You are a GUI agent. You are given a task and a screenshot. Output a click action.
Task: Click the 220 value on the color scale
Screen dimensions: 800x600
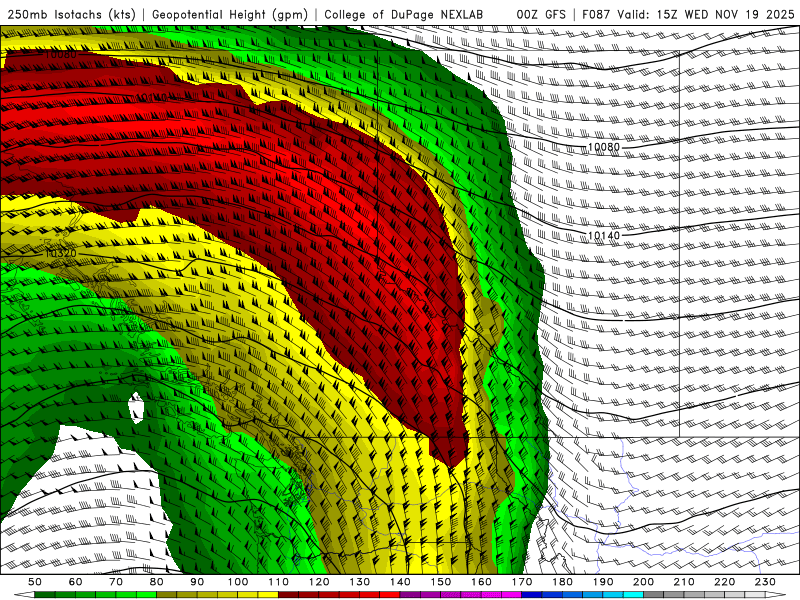pos(724,582)
